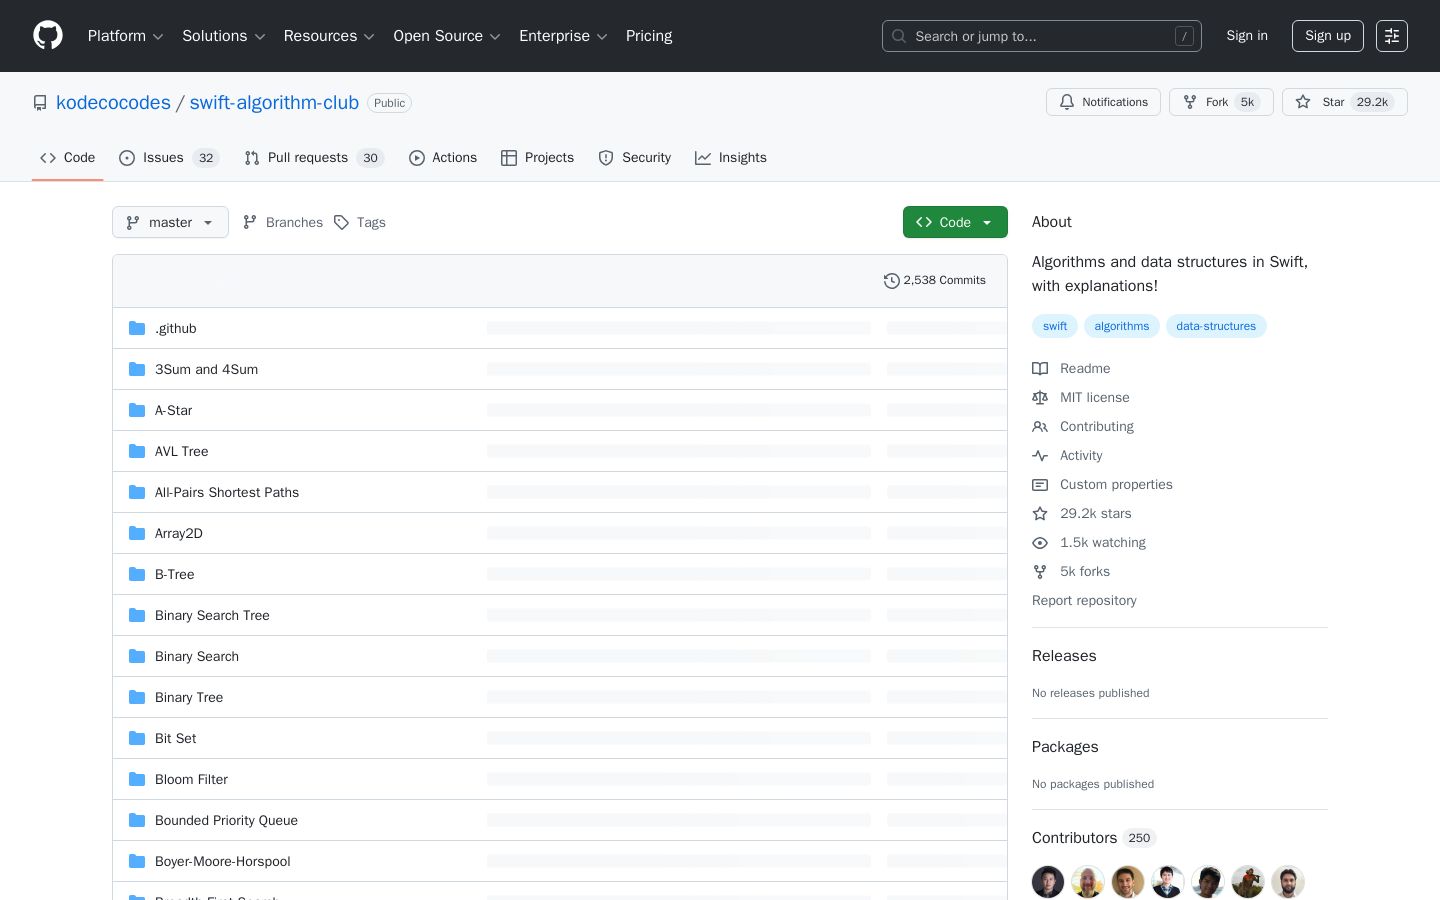Click the note icon beside Custom properties
This screenshot has height=900, width=1440.
point(1040,484)
